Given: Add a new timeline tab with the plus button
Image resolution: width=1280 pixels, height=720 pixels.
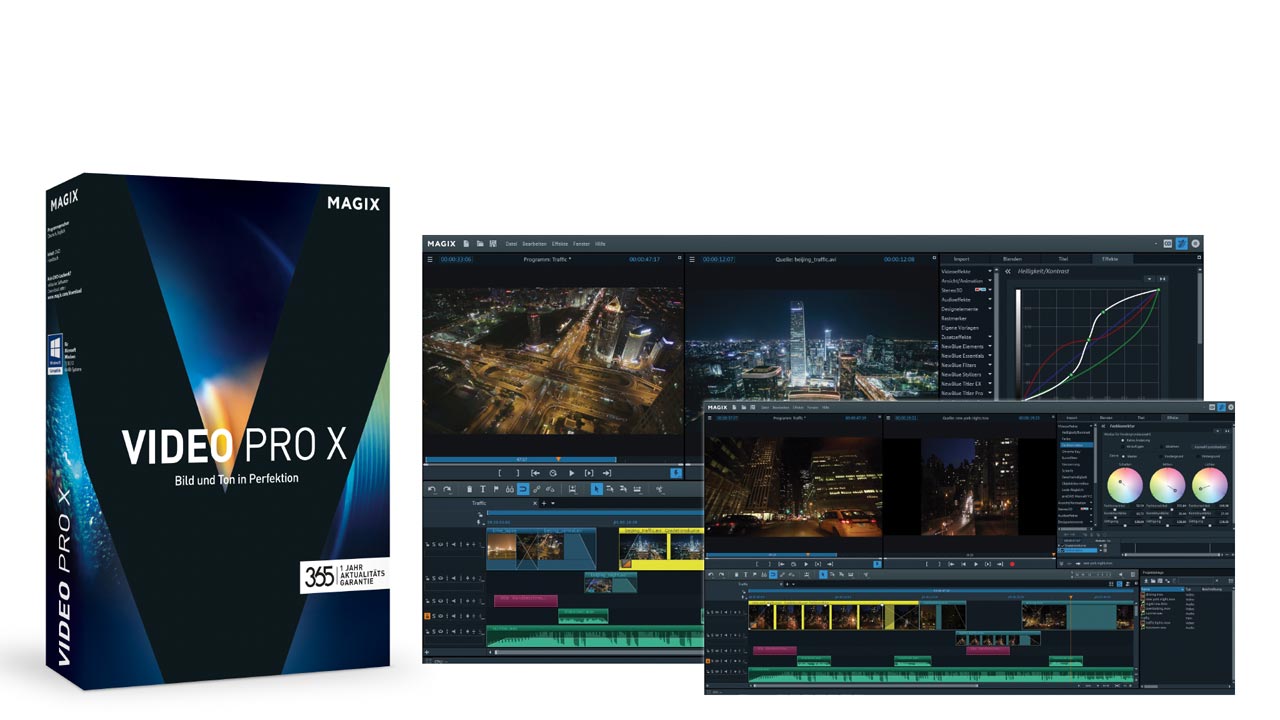Looking at the screenshot, I should coord(543,503).
